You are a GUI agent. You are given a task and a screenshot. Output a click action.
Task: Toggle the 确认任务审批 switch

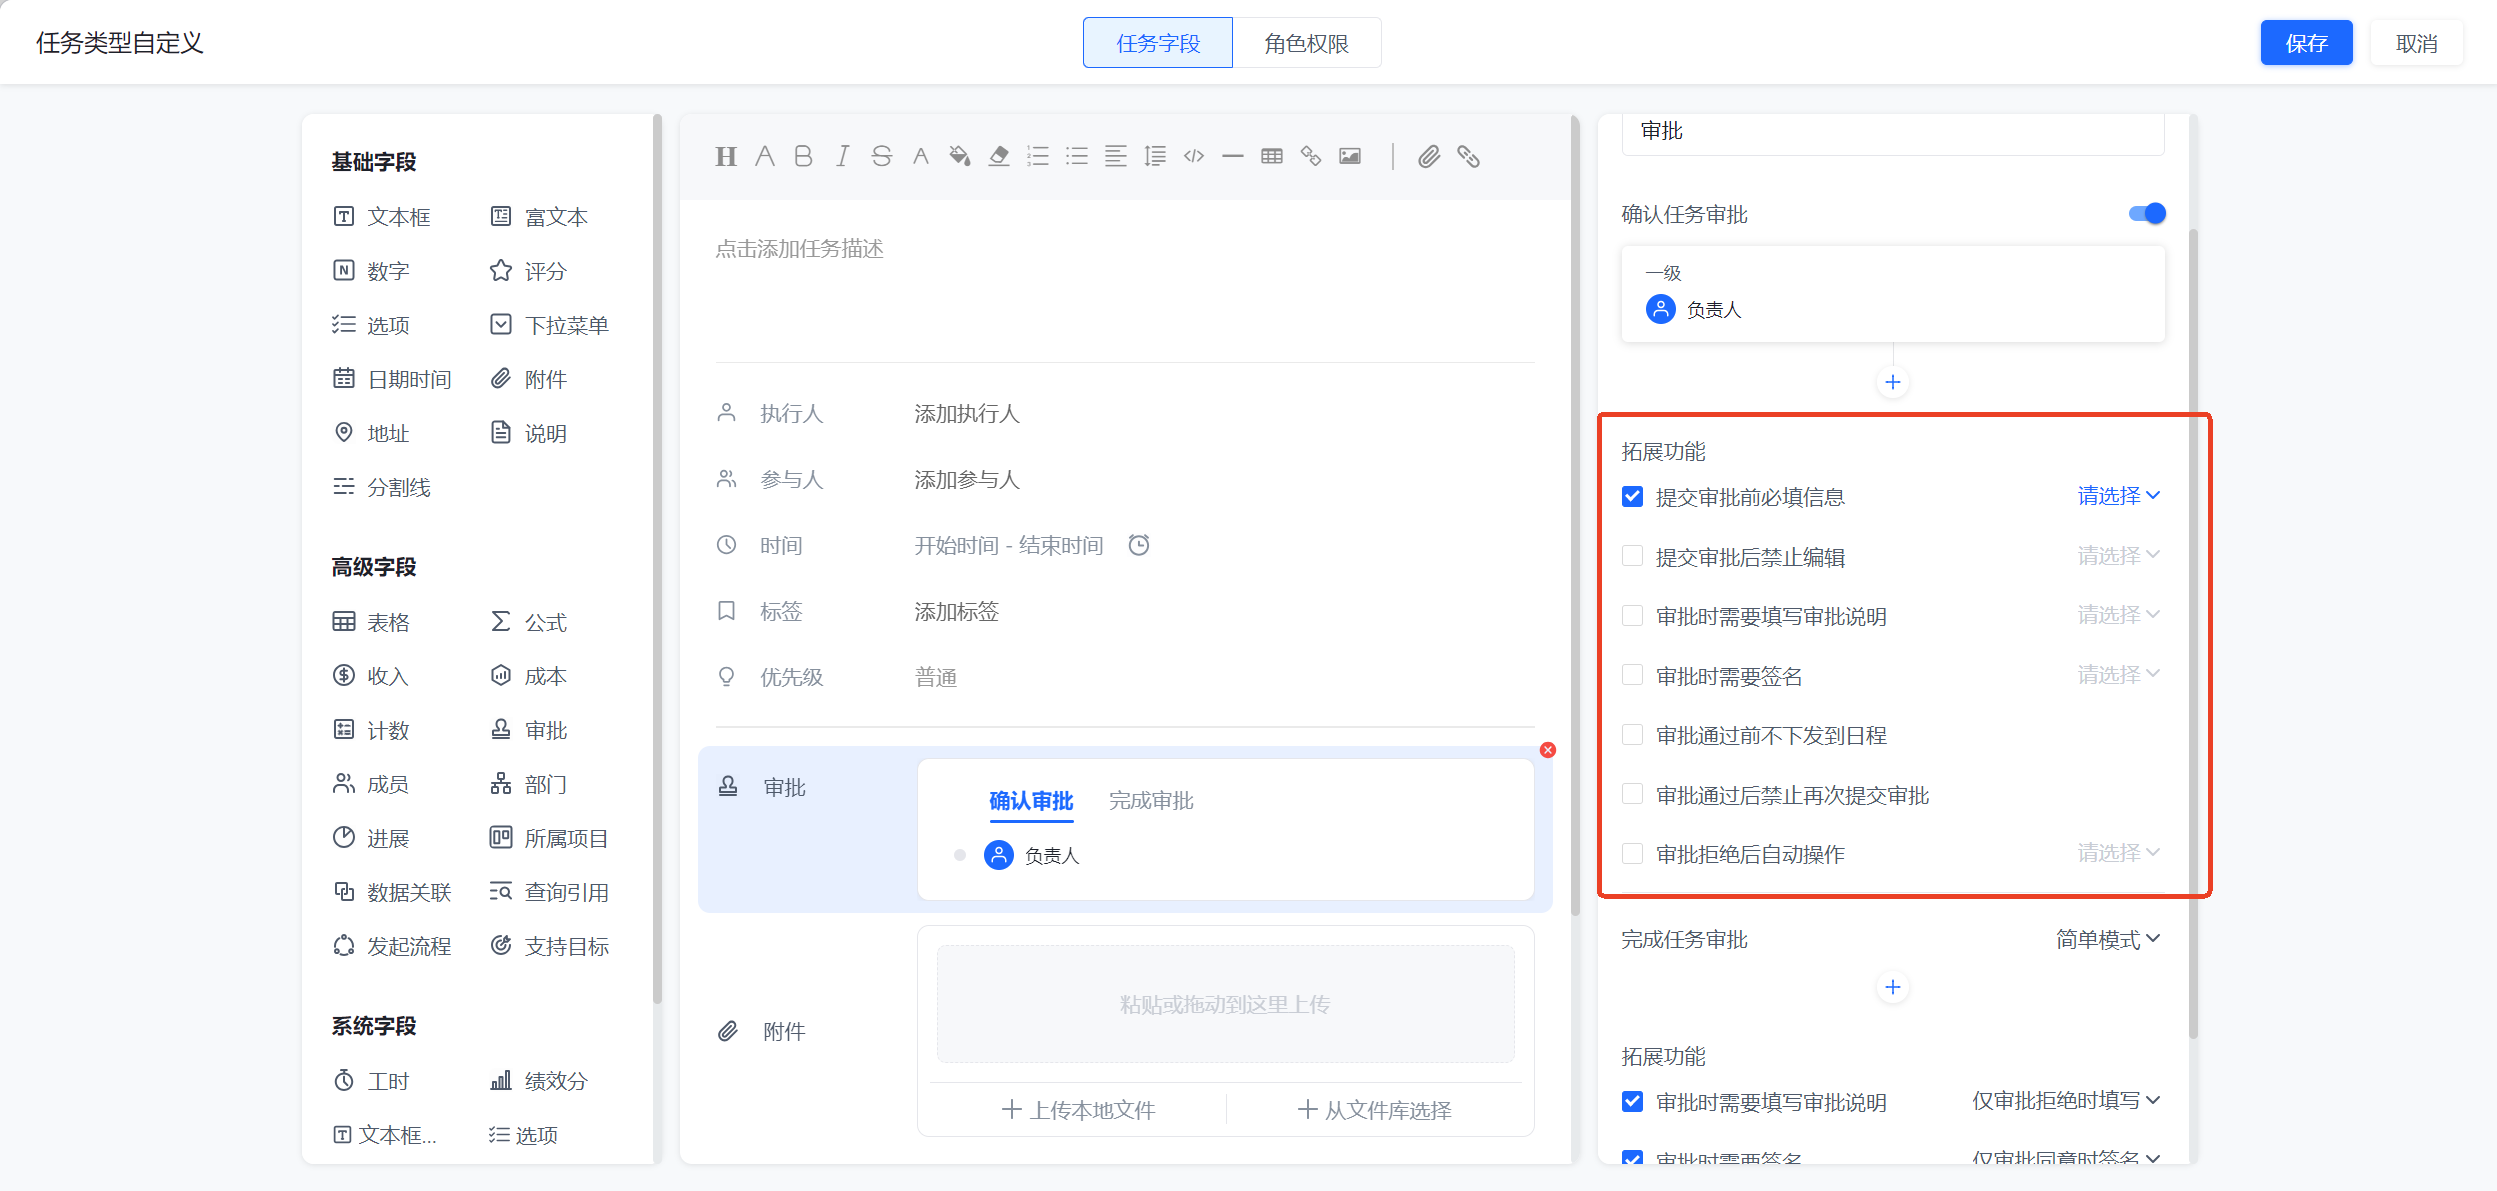(x=2147, y=213)
